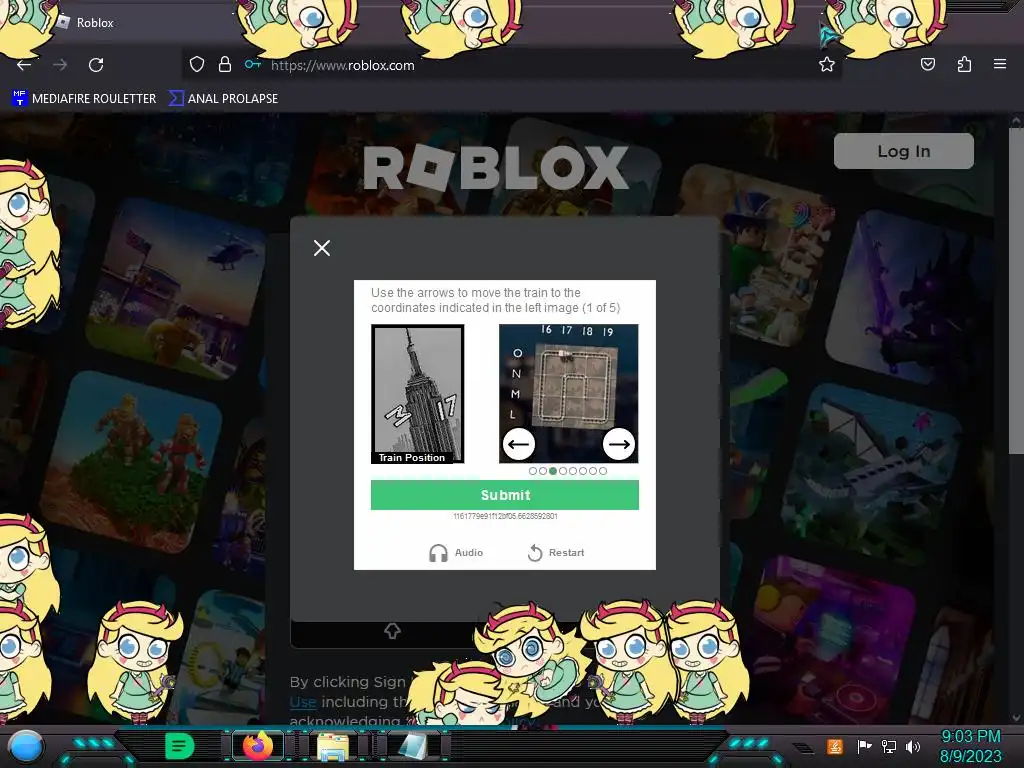Open the Notepad taskbar icon
This screenshot has height=768, width=1024.
pos(411,747)
